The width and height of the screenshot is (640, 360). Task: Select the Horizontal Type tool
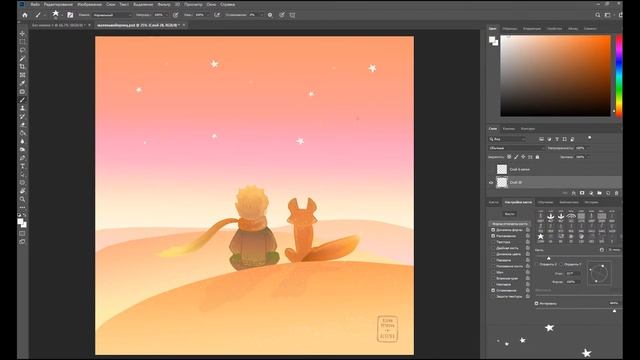tap(22, 166)
